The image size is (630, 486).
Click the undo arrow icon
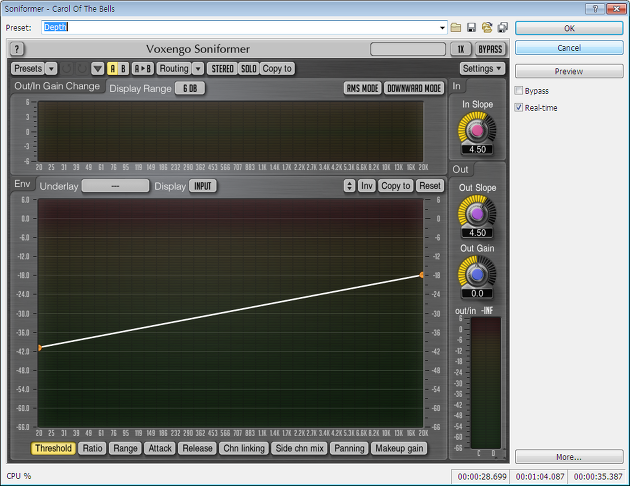click(x=67, y=69)
